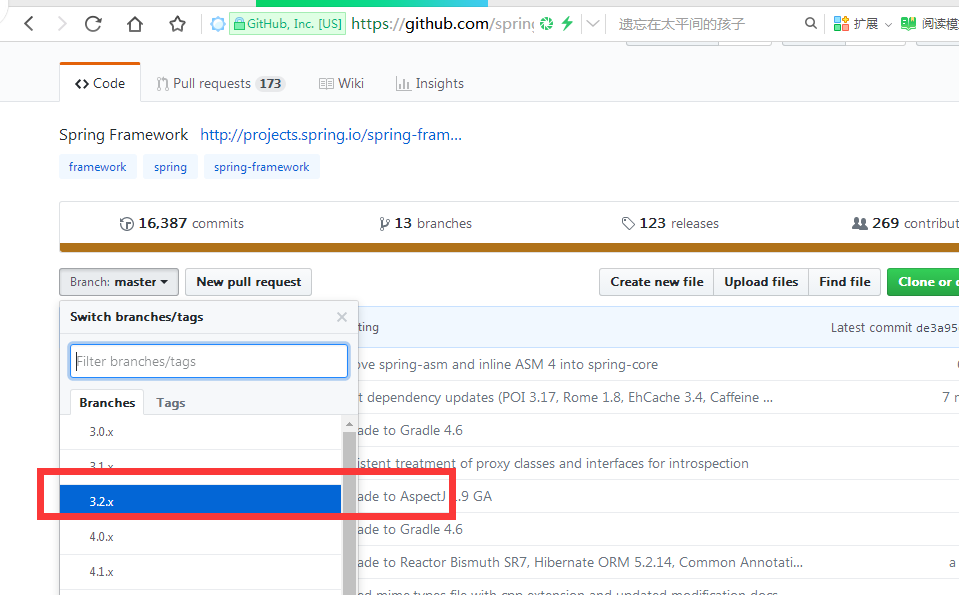Click the search magnifier icon in browser toolbar

coord(810,23)
